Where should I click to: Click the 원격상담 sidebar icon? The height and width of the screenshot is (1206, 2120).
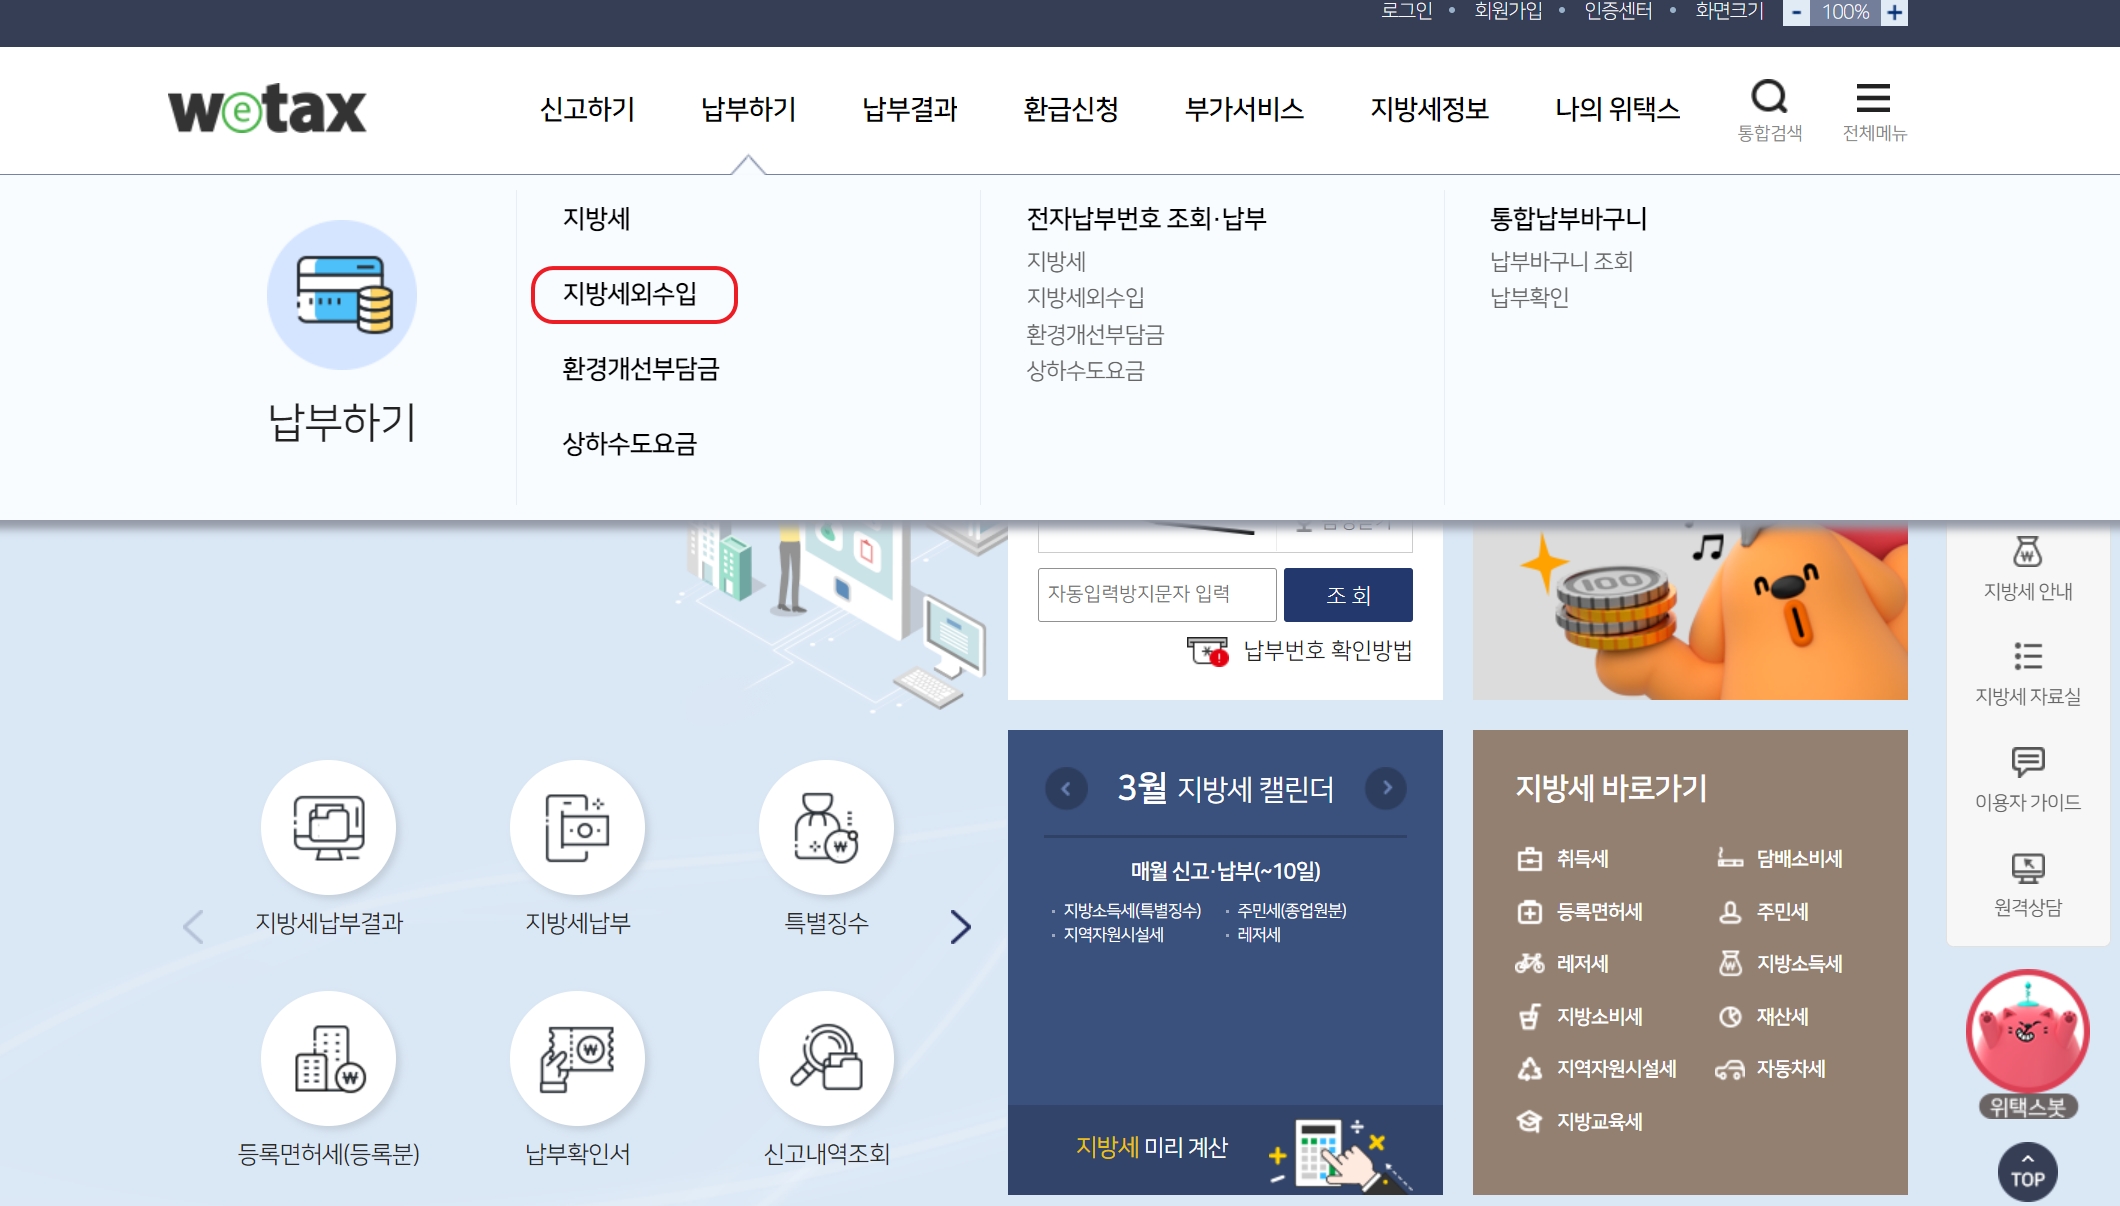(x=2027, y=868)
